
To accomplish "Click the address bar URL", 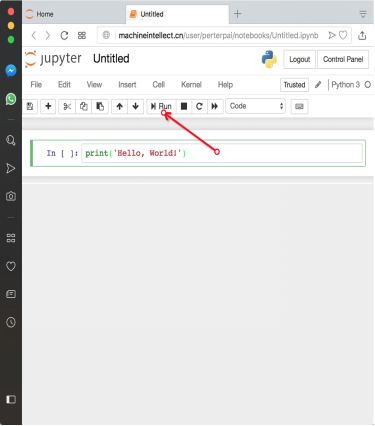I will click(x=218, y=35).
